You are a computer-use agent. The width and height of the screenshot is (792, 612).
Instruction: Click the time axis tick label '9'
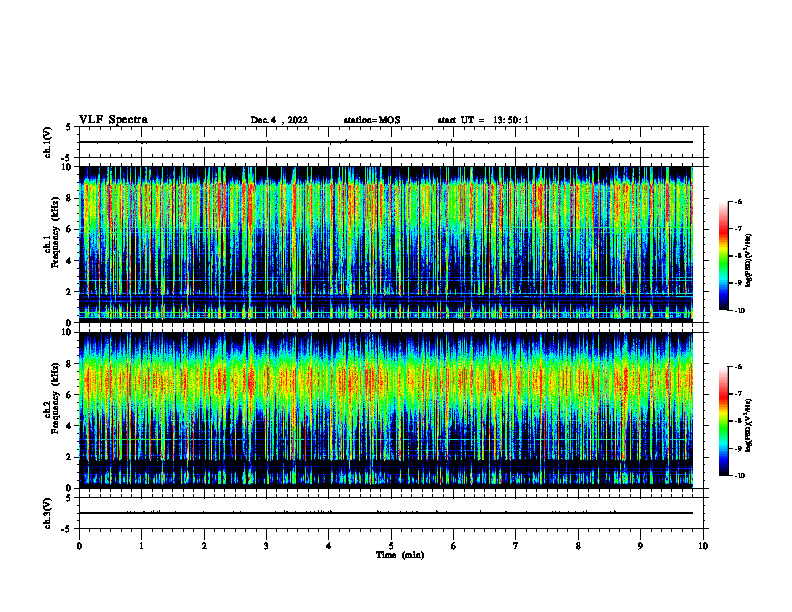(640, 546)
